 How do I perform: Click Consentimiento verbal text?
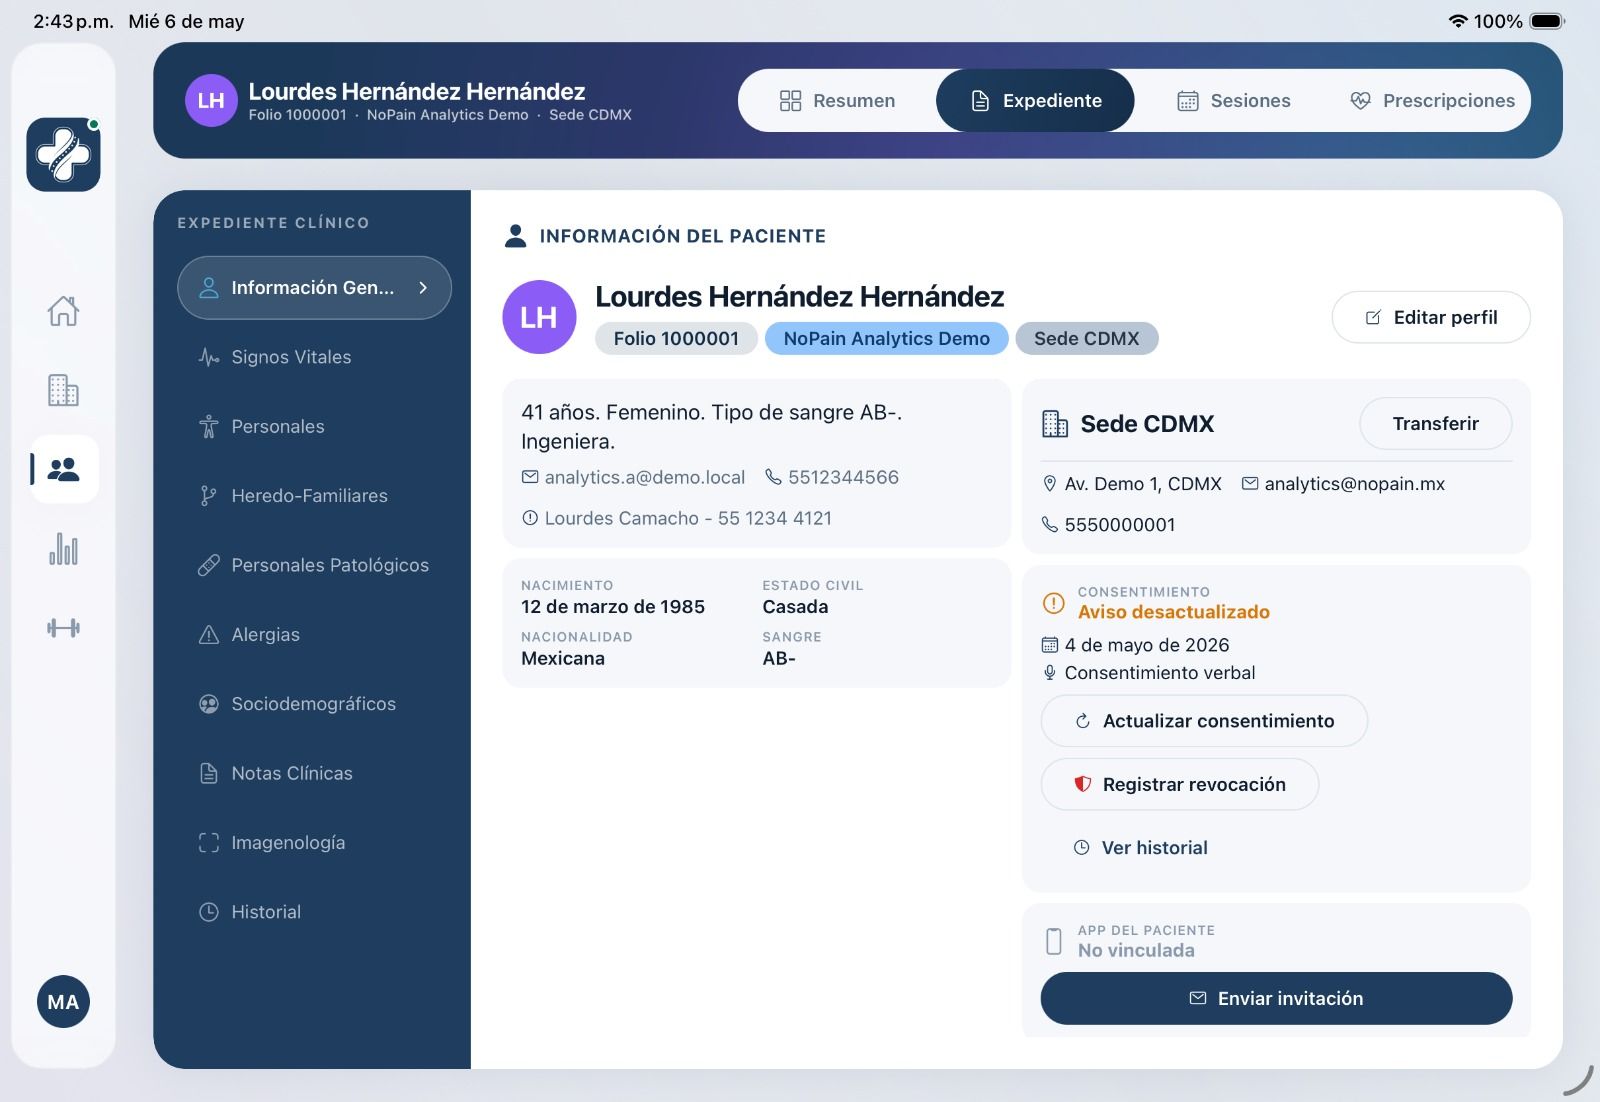click(x=1160, y=673)
